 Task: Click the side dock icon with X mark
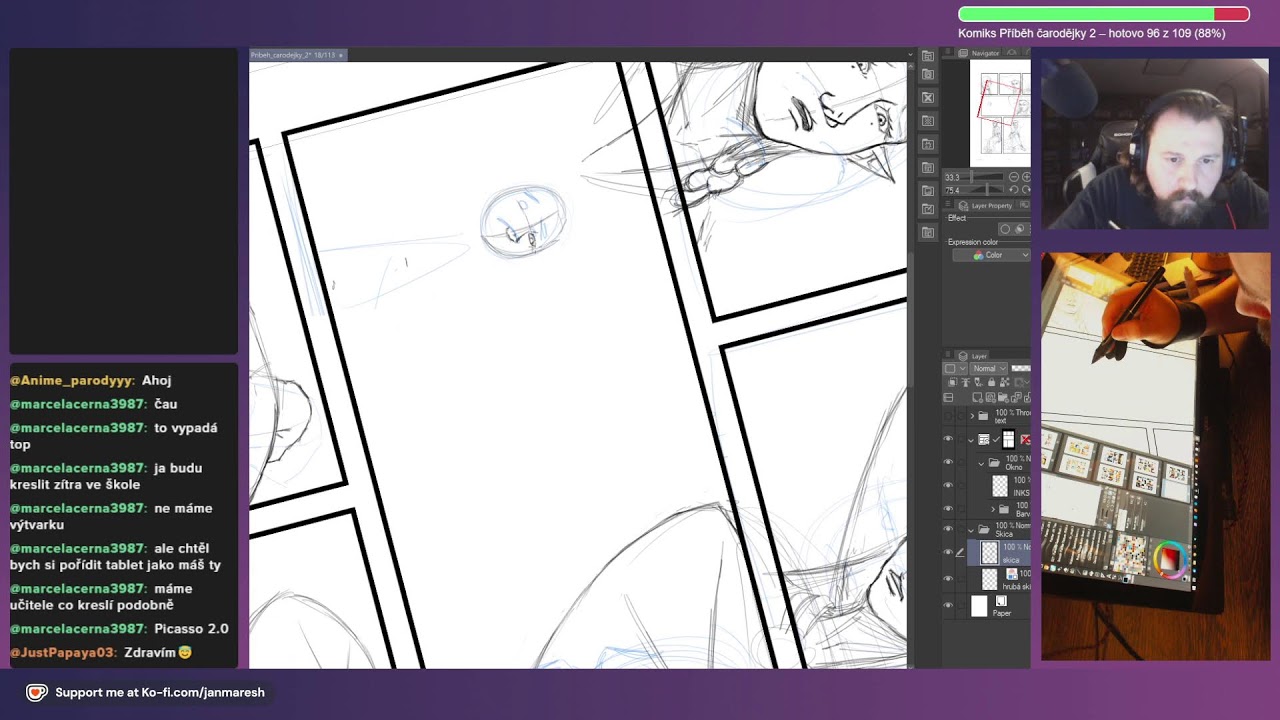[x=927, y=98]
